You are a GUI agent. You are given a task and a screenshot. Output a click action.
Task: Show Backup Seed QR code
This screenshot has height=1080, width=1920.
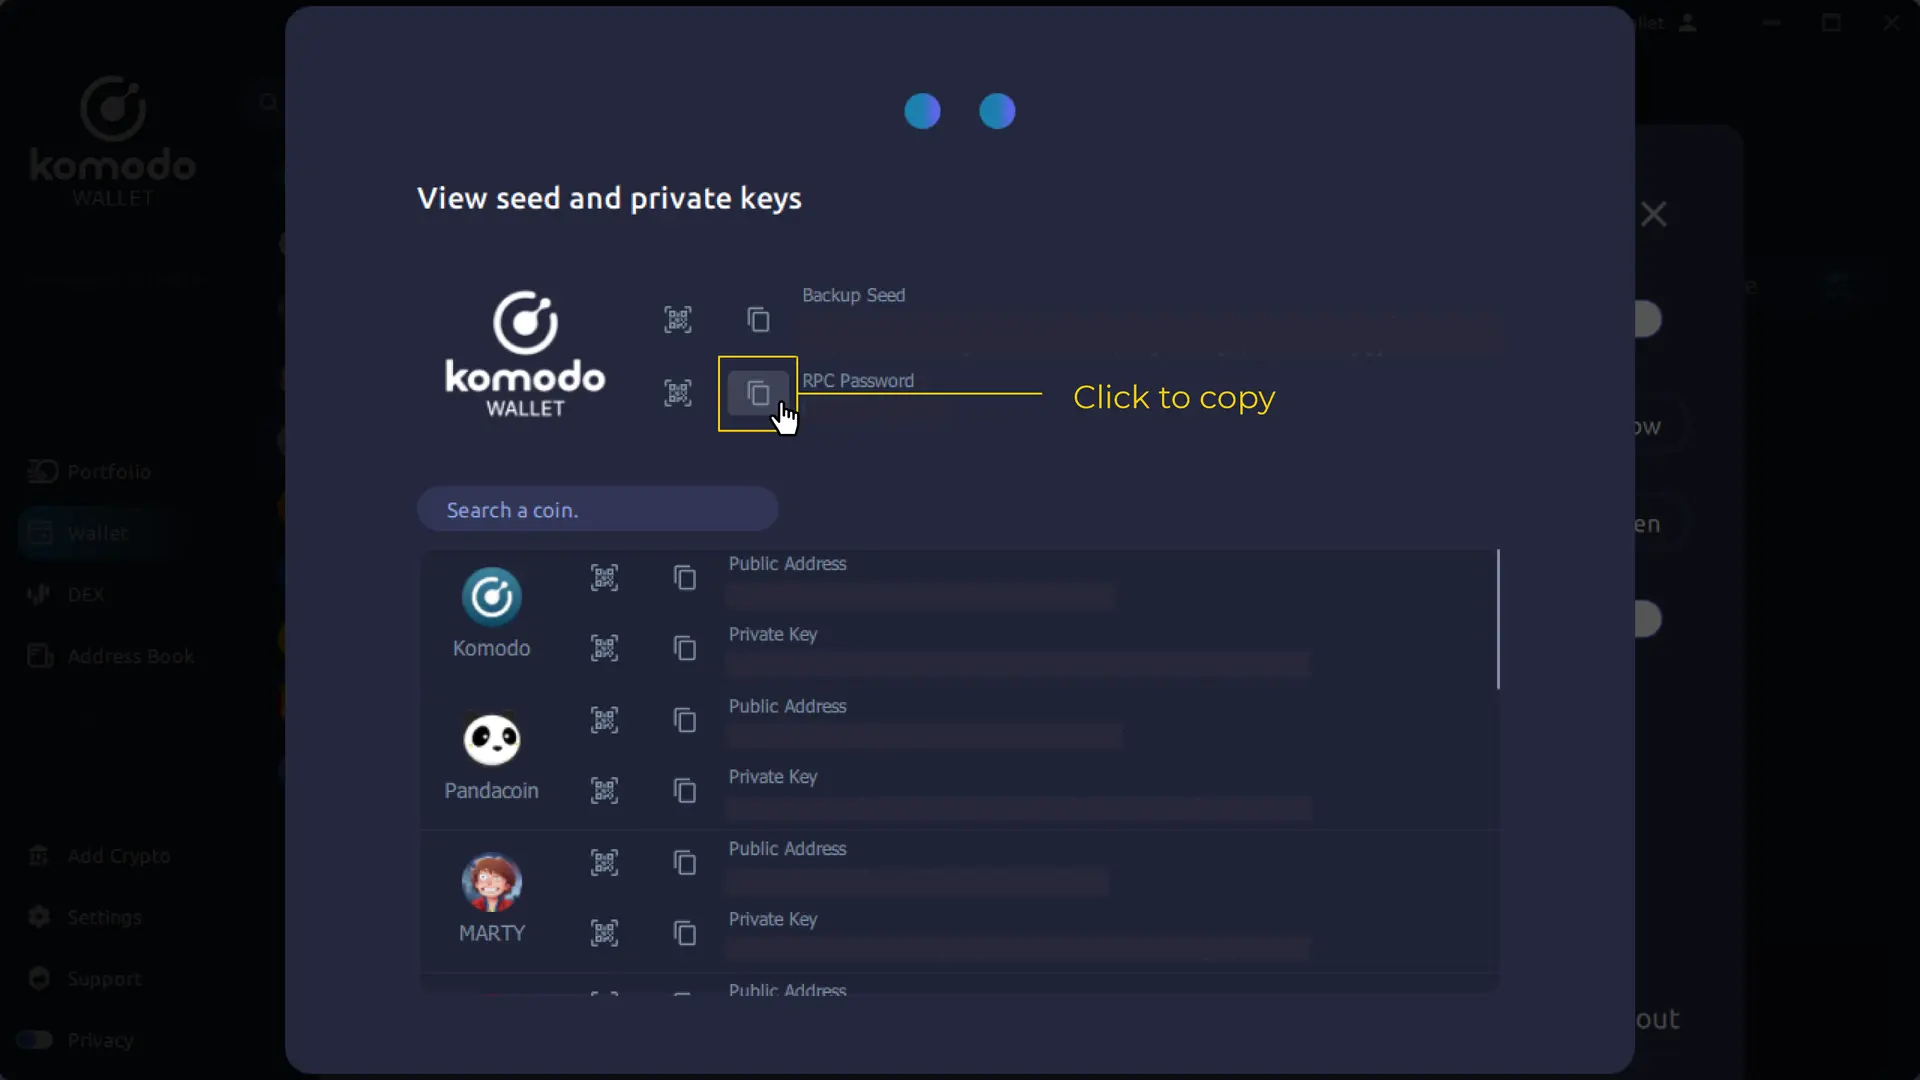(x=679, y=319)
